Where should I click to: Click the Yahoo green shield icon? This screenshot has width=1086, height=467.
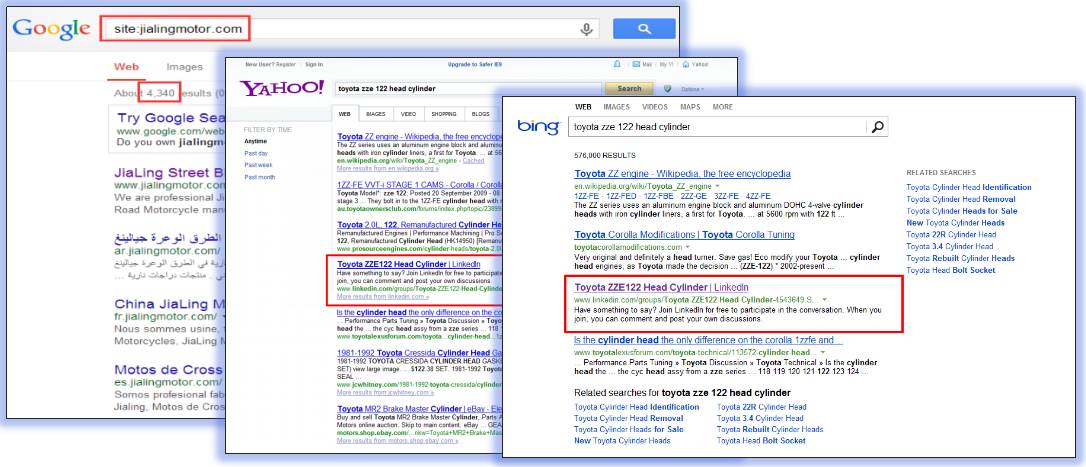tap(668, 89)
